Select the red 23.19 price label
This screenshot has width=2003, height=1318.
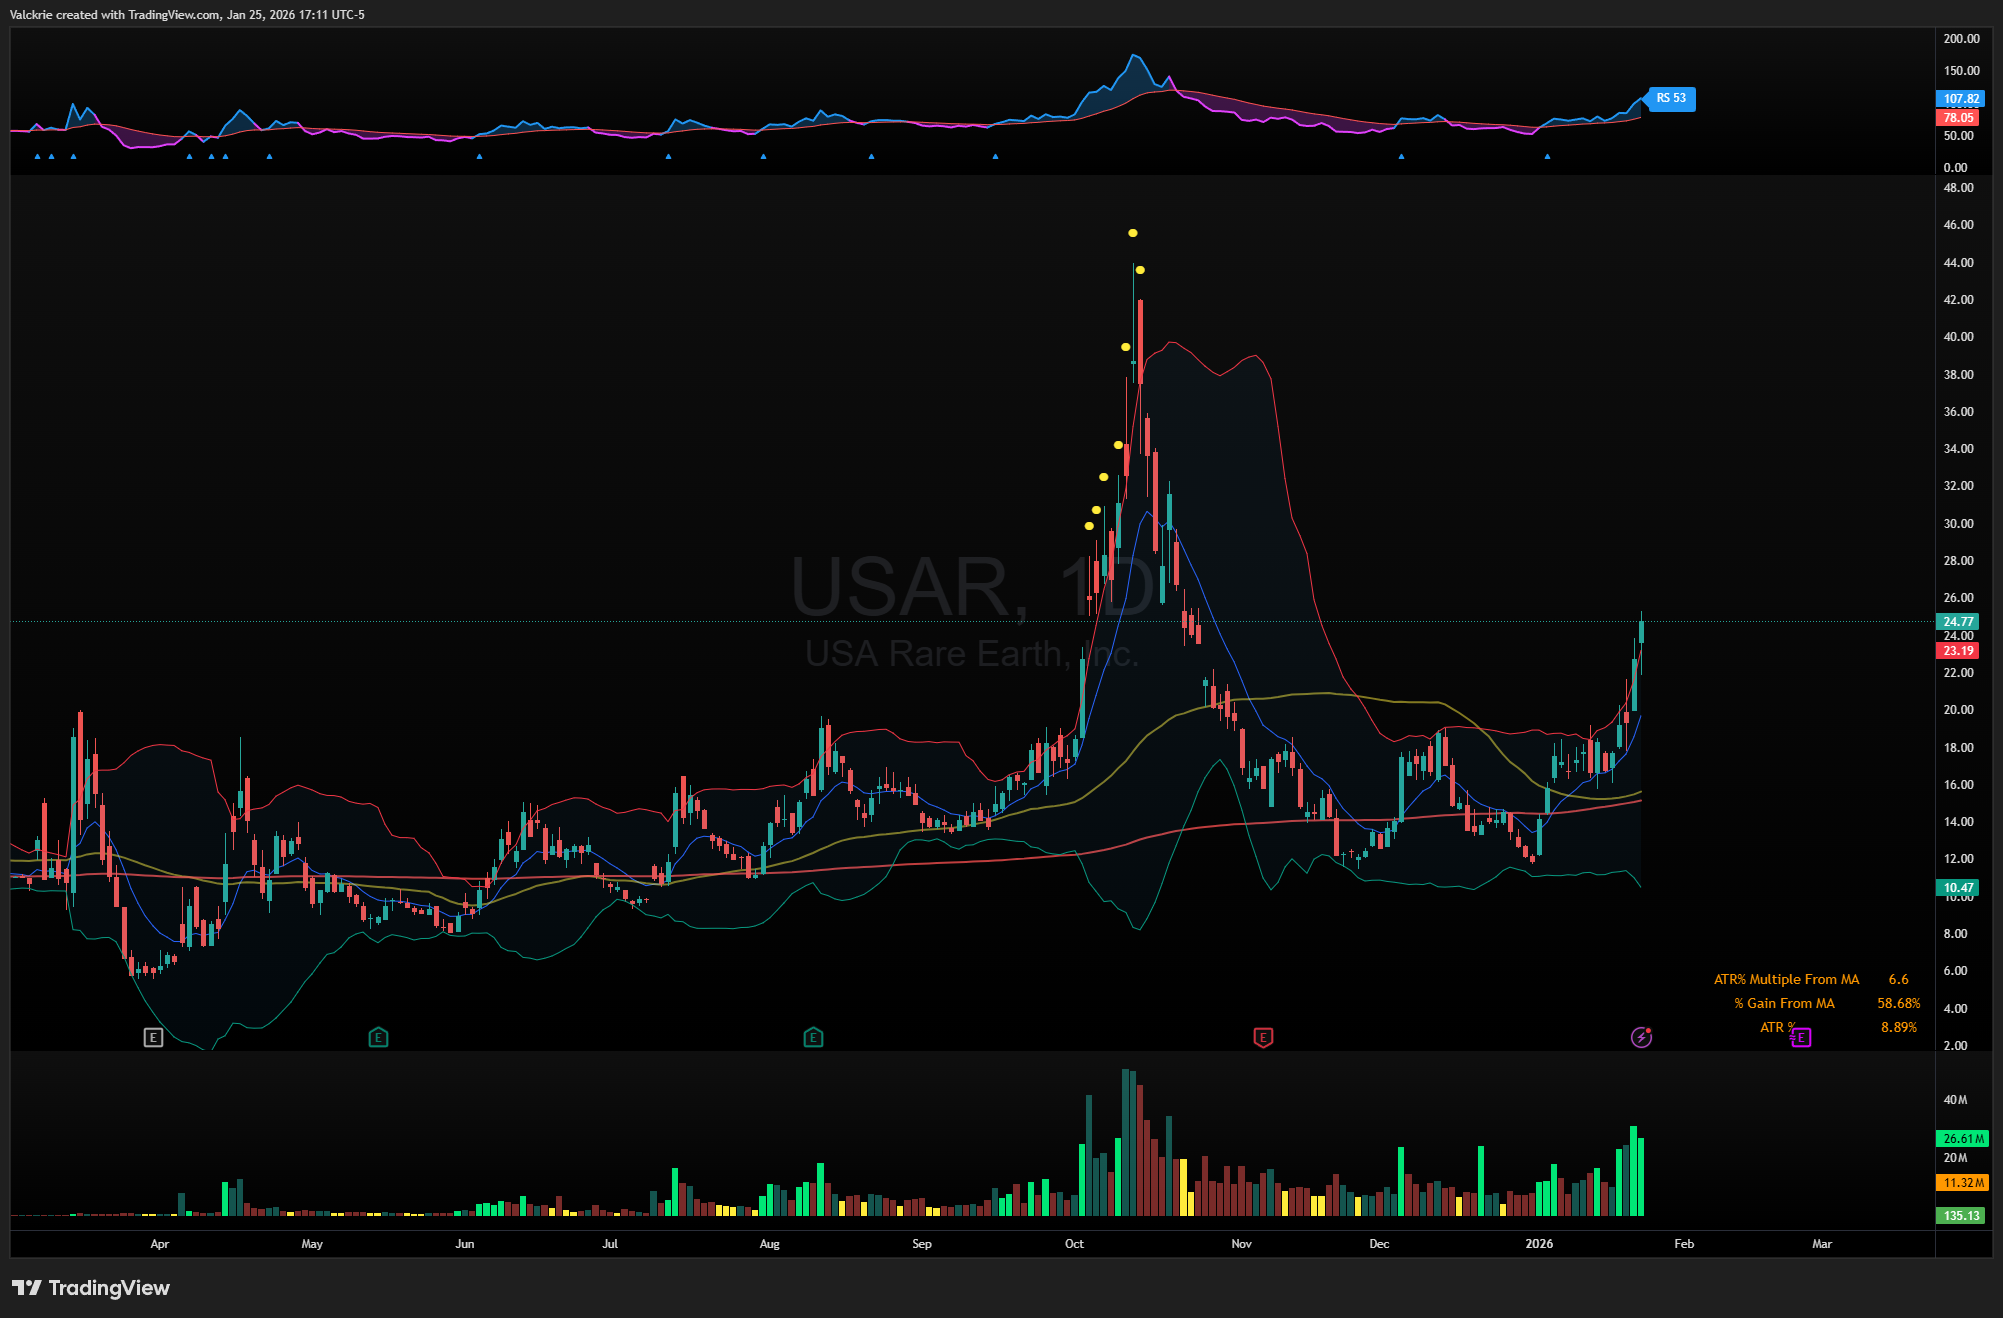pyautogui.click(x=1958, y=651)
